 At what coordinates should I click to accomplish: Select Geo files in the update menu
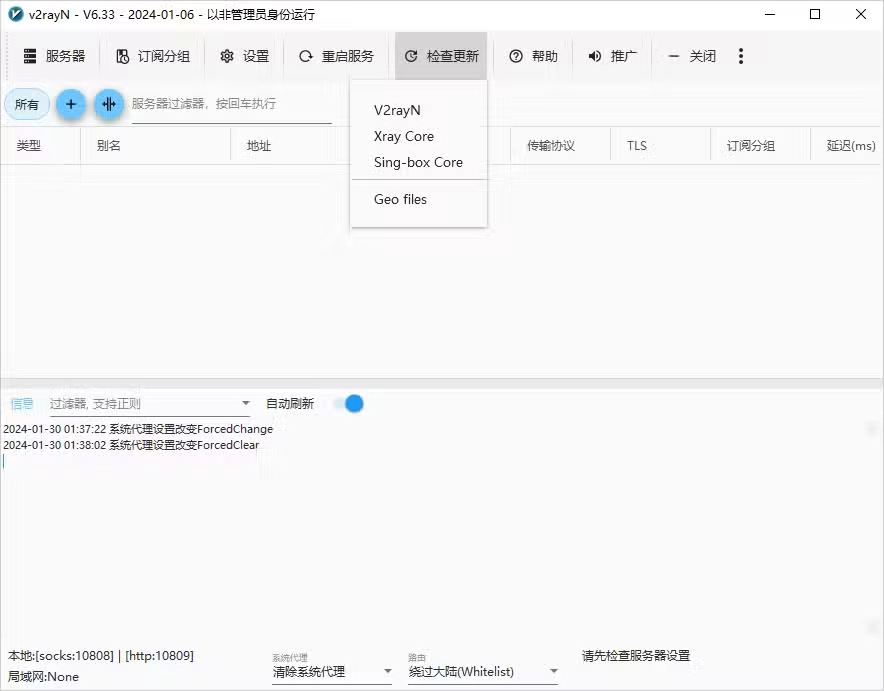400,199
